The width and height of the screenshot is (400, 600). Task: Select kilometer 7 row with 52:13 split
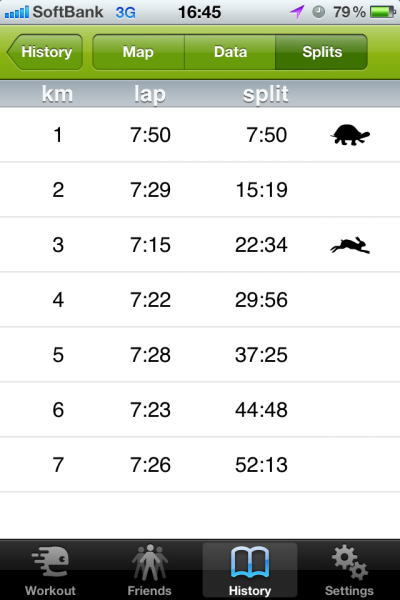point(200,465)
